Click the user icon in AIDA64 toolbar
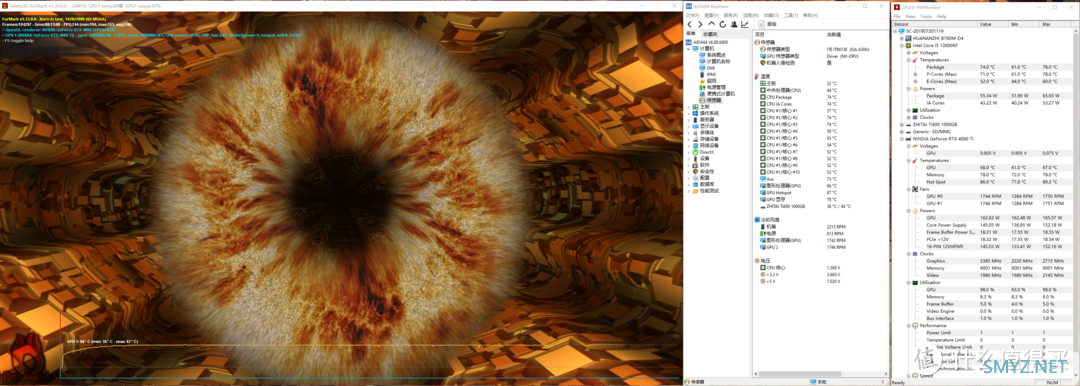The height and width of the screenshot is (386, 1080). 734,24
